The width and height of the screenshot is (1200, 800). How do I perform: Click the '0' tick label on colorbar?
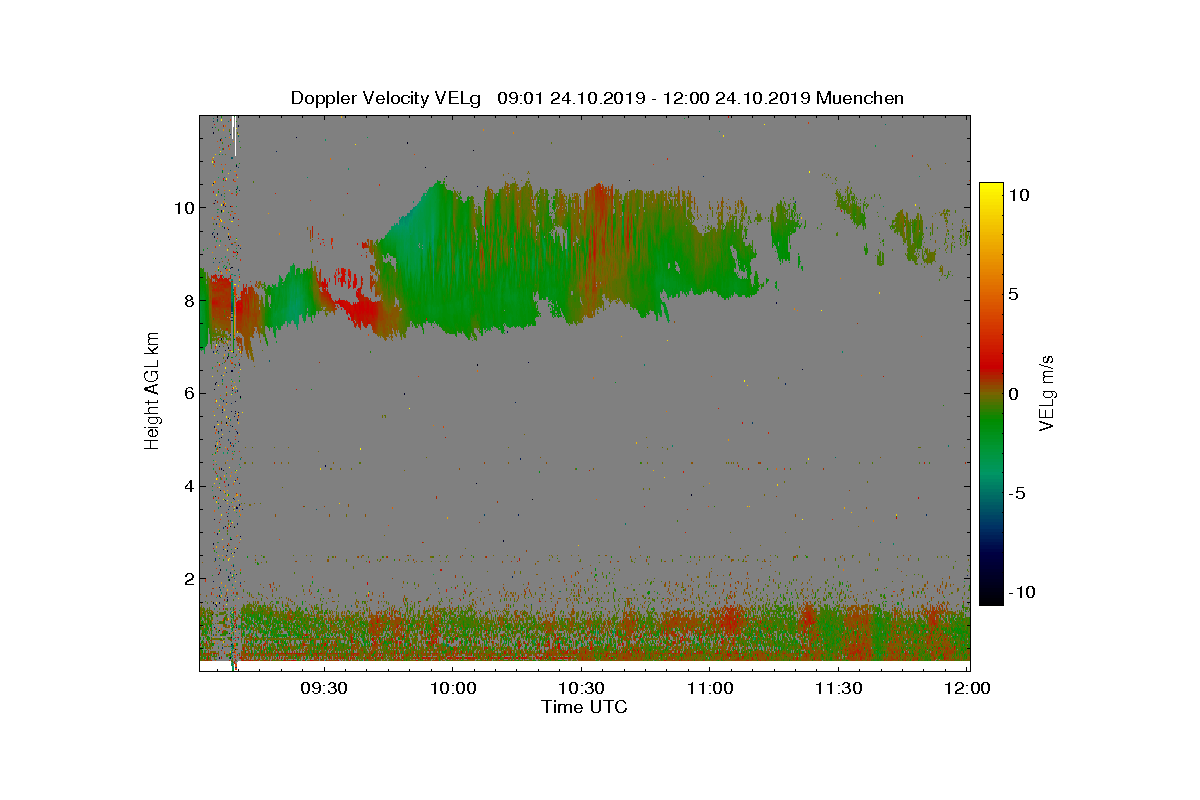[x=1013, y=394]
